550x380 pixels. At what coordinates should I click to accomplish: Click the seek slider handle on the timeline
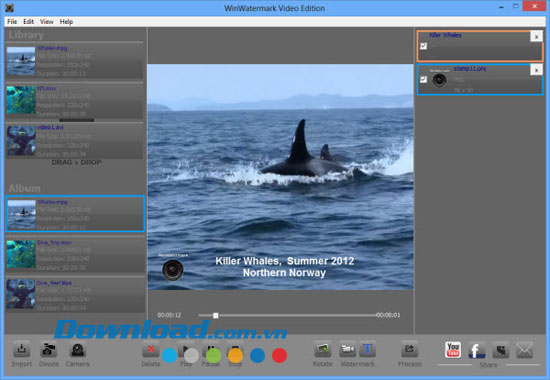[x=216, y=315]
